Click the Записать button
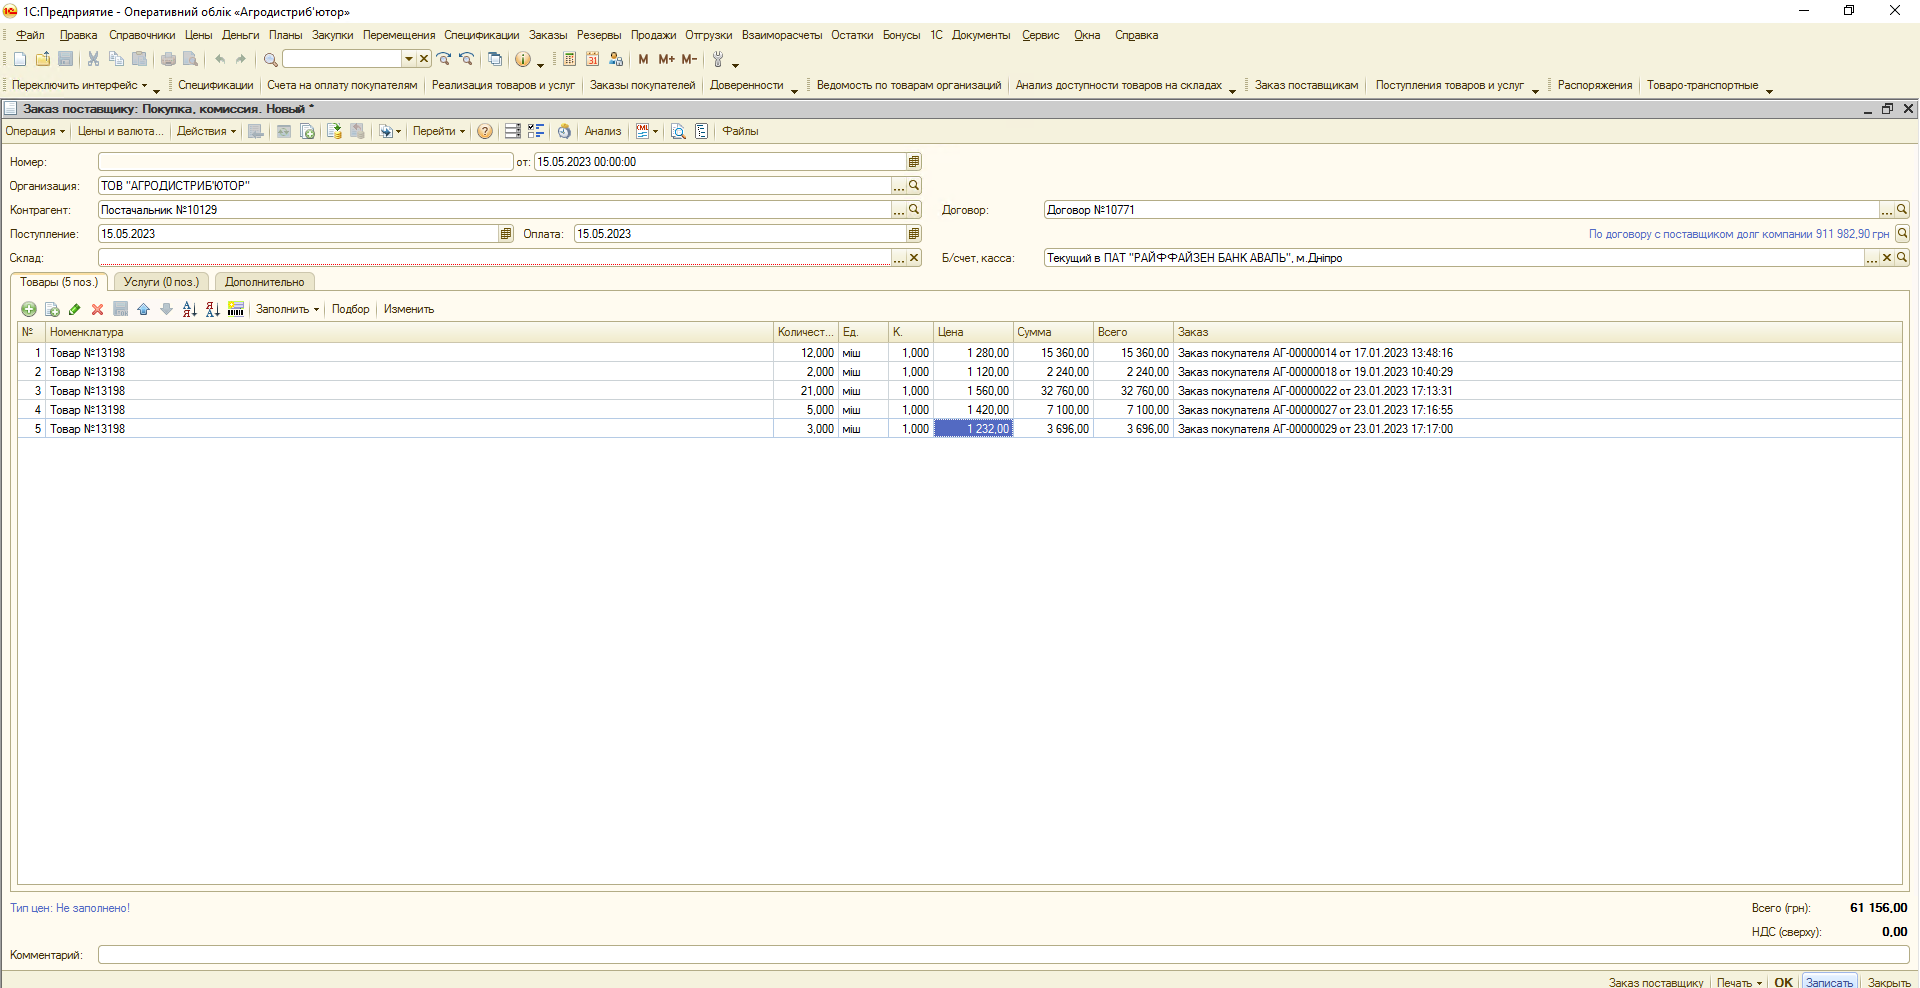The height and width of the screenshot is (988, 1920). click(1829, 982)
